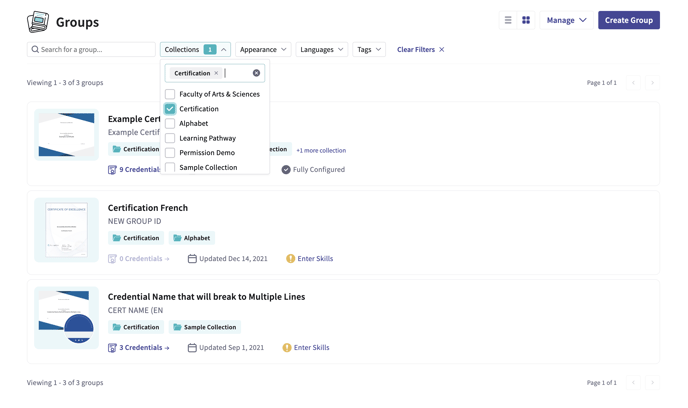688x408 pixels.
Task: Click the Create Group button
Action: (628, 20)
